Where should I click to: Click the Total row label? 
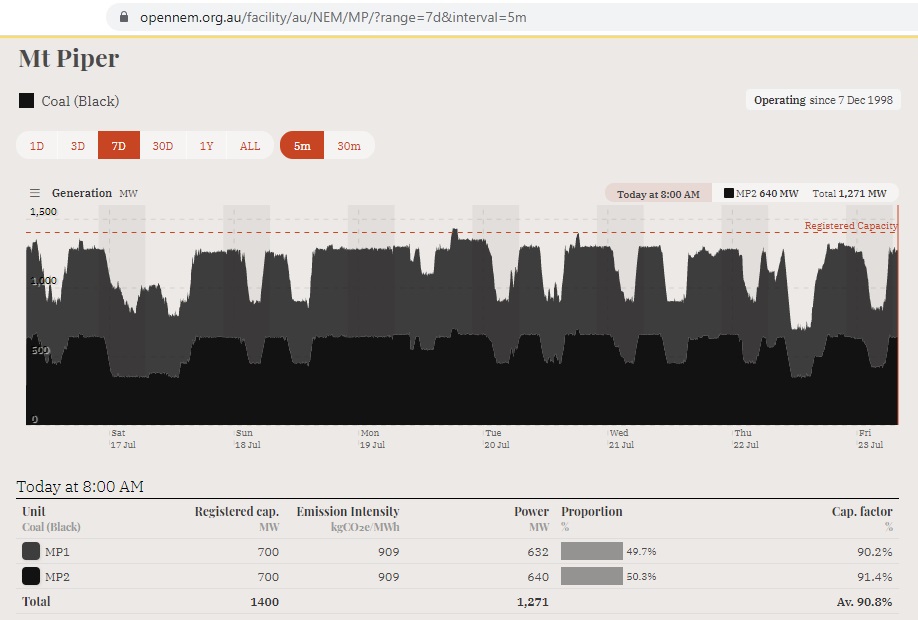36,601
